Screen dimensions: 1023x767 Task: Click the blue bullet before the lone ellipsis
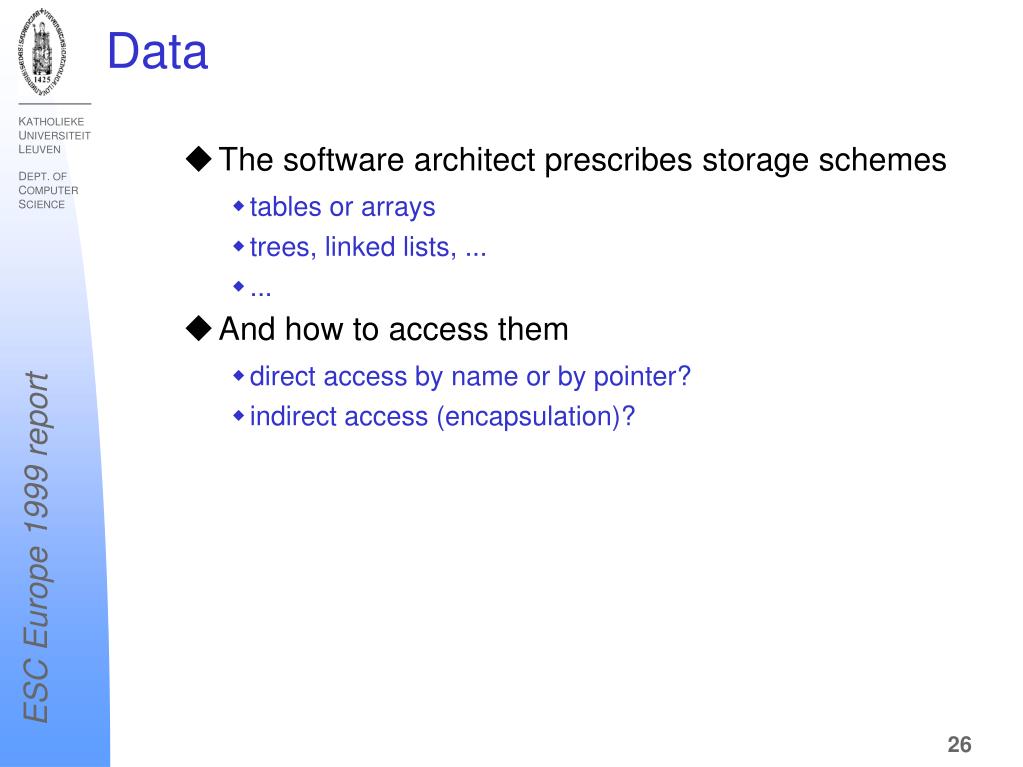coord(239,286)
